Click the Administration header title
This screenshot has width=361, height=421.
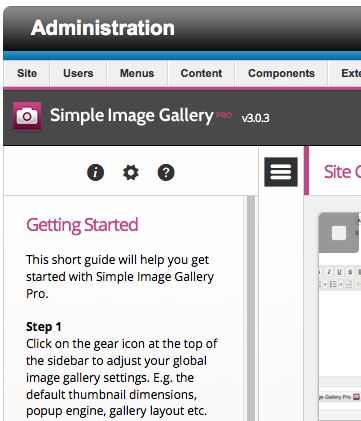(x=103, y=28)
